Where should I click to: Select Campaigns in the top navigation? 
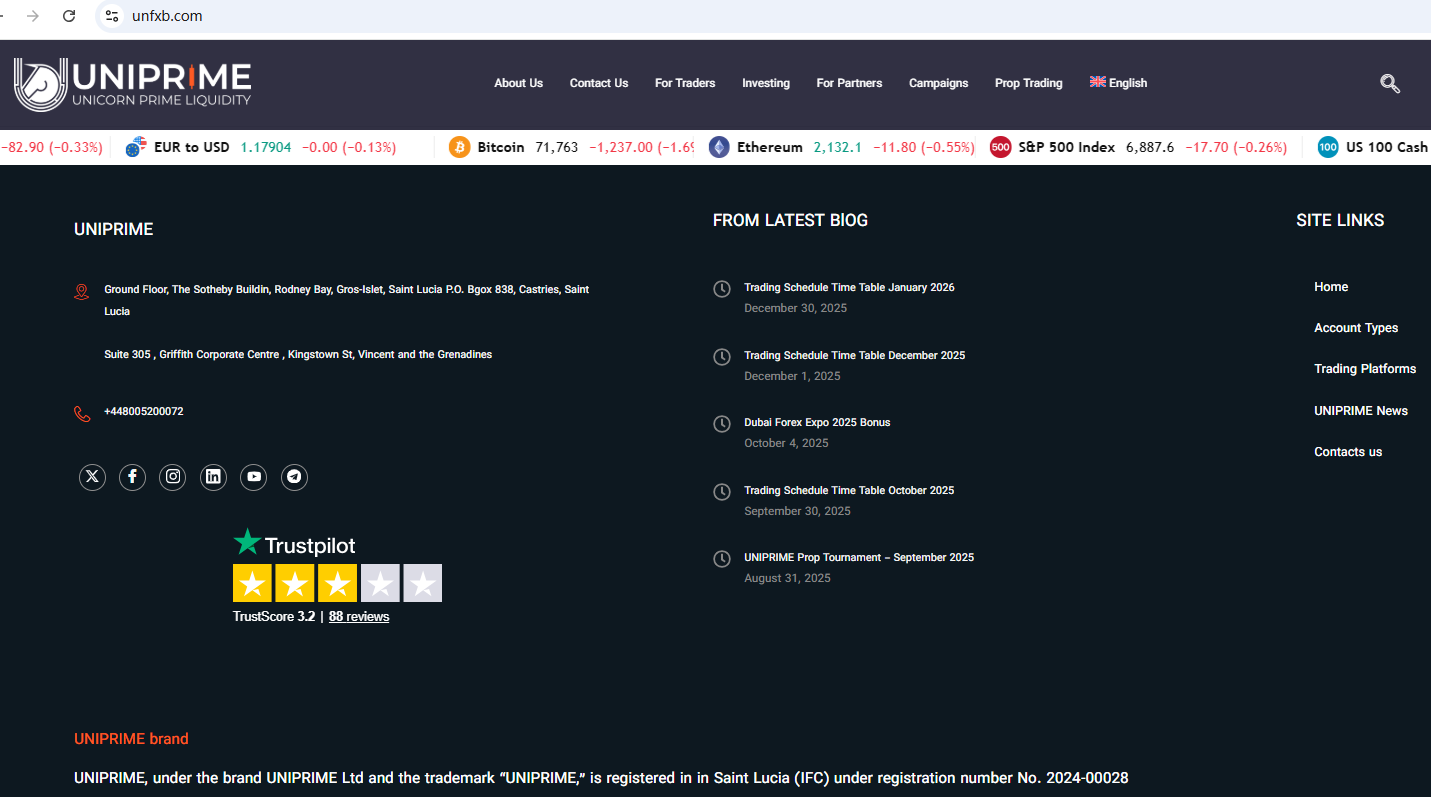pos(938,83)
